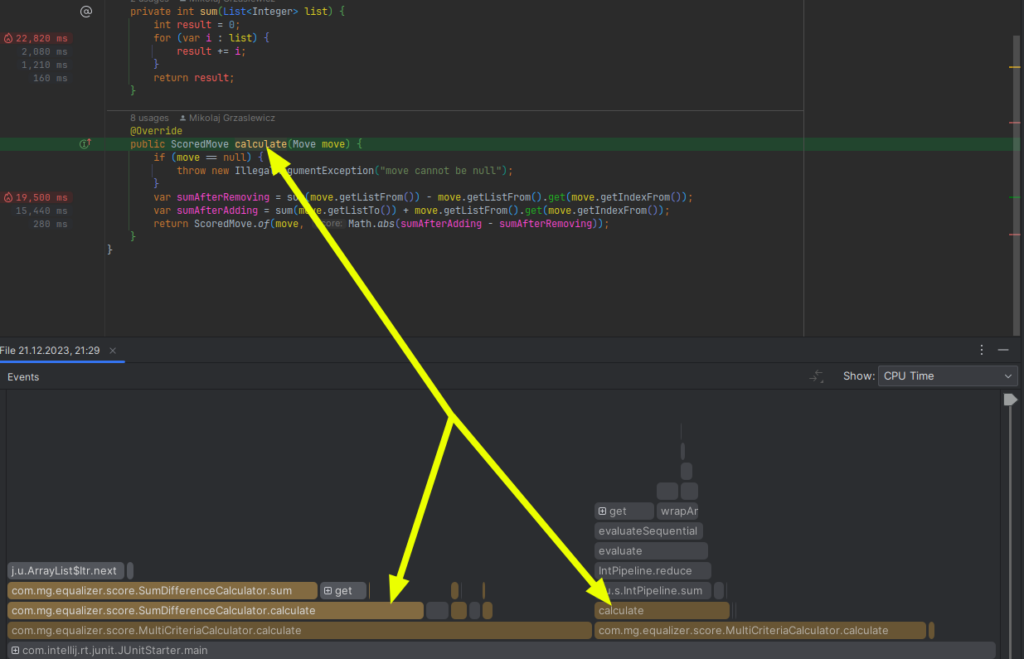This screenshot has width=1024, height=659.
Task: Click the @Override annotation
Action: click(x=156, y=131)
